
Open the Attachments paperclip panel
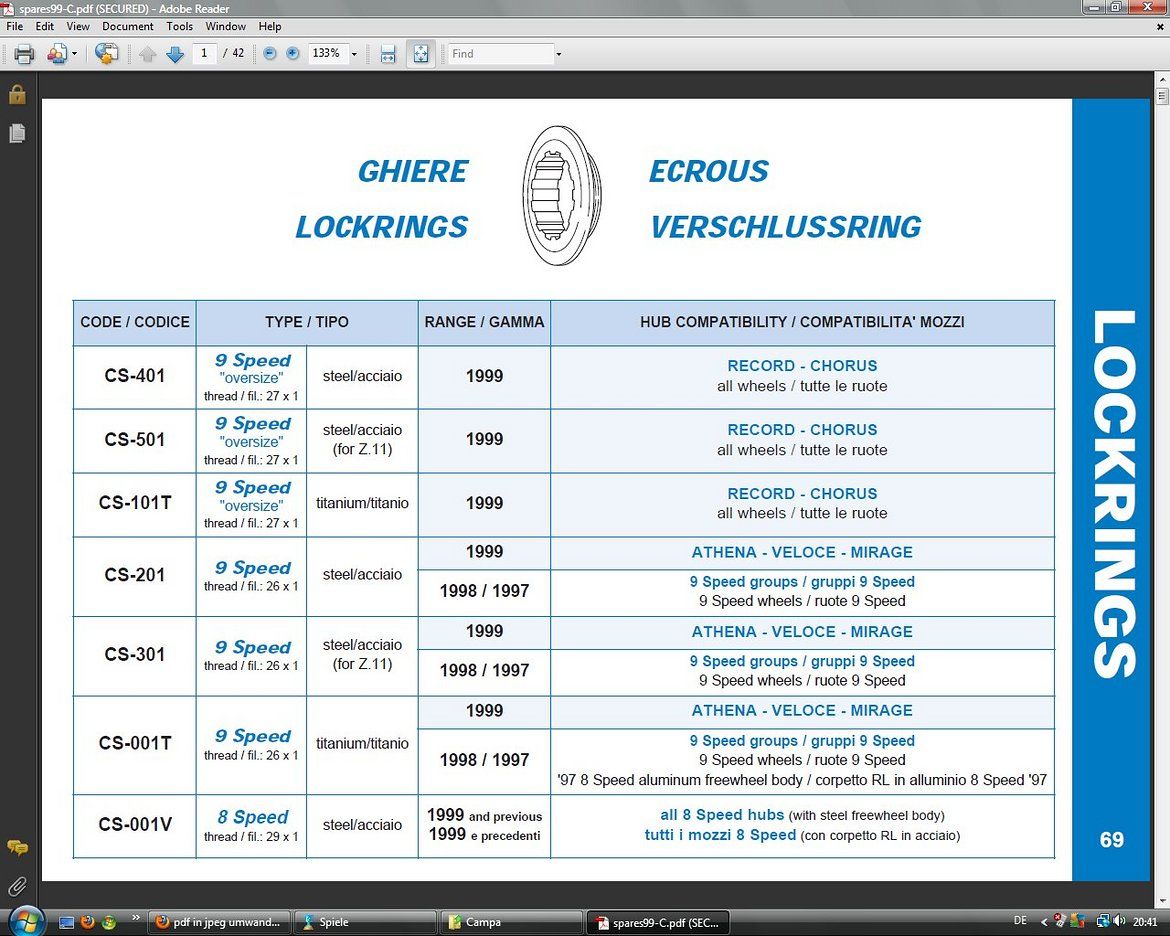tap(17, 886)
